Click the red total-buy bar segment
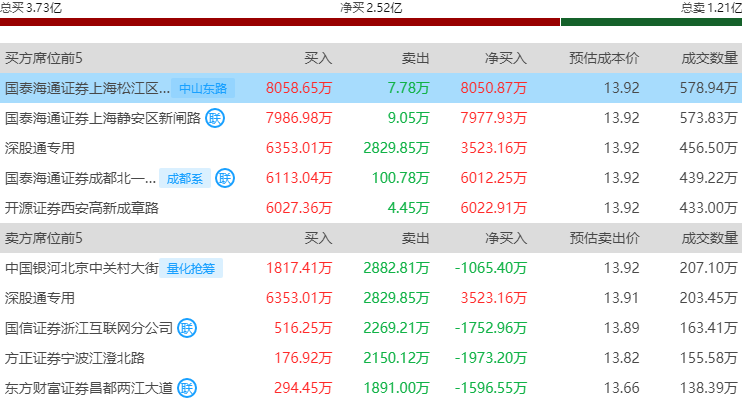This screenshot has height=400, width=742. pyautogui.click(x=280, y=22)
